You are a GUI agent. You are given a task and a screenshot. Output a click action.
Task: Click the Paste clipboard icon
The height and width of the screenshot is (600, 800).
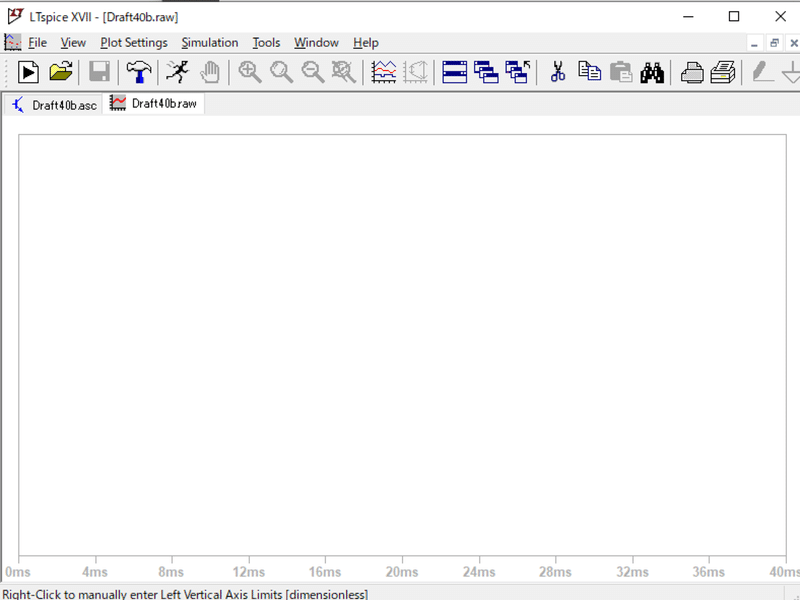point(621,72)
